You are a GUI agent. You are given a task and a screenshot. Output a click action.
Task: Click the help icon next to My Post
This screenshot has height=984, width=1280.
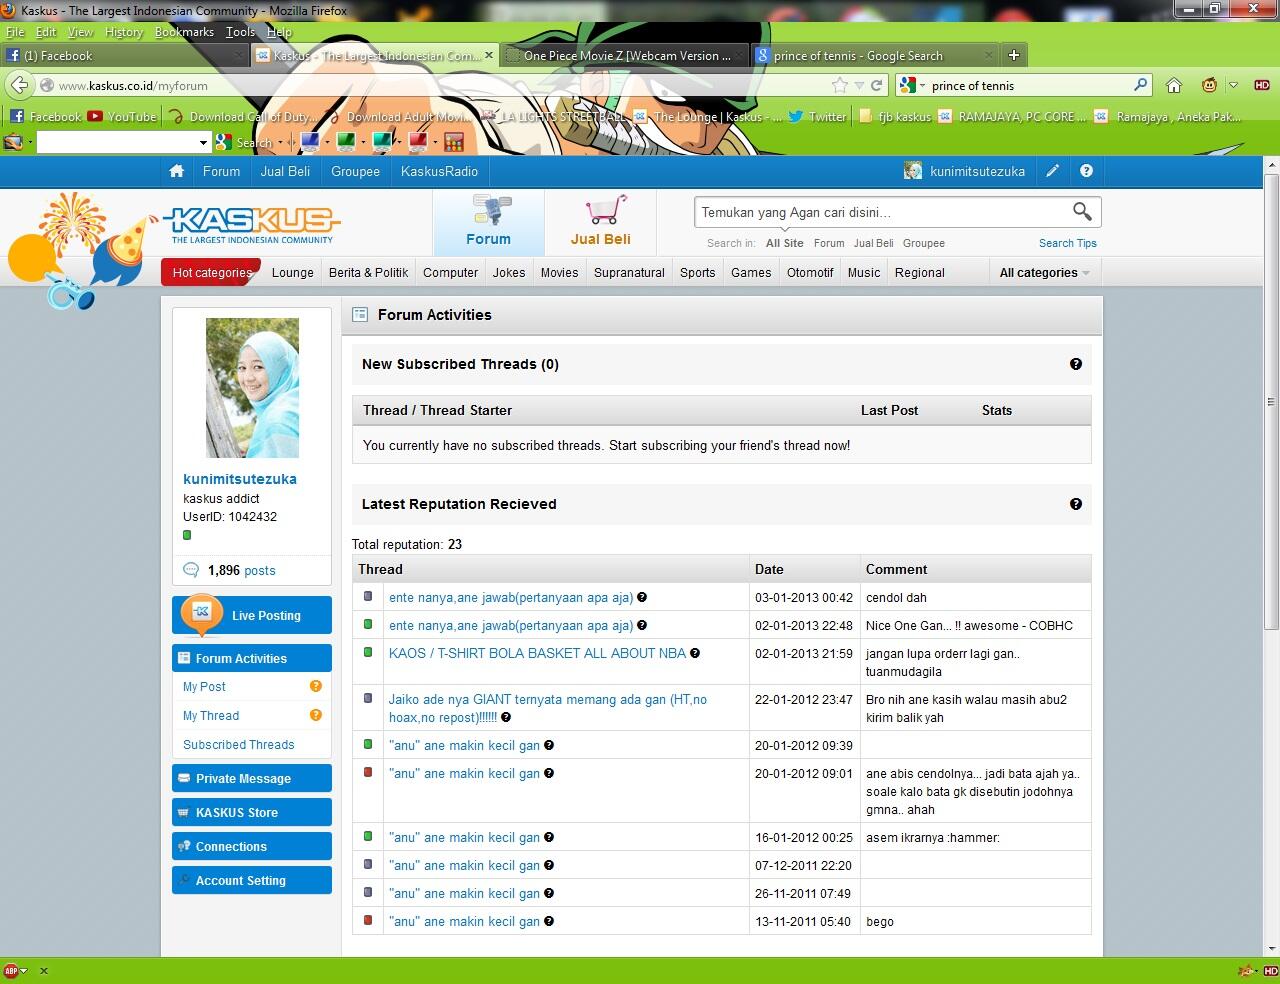(x=316, y=686)
